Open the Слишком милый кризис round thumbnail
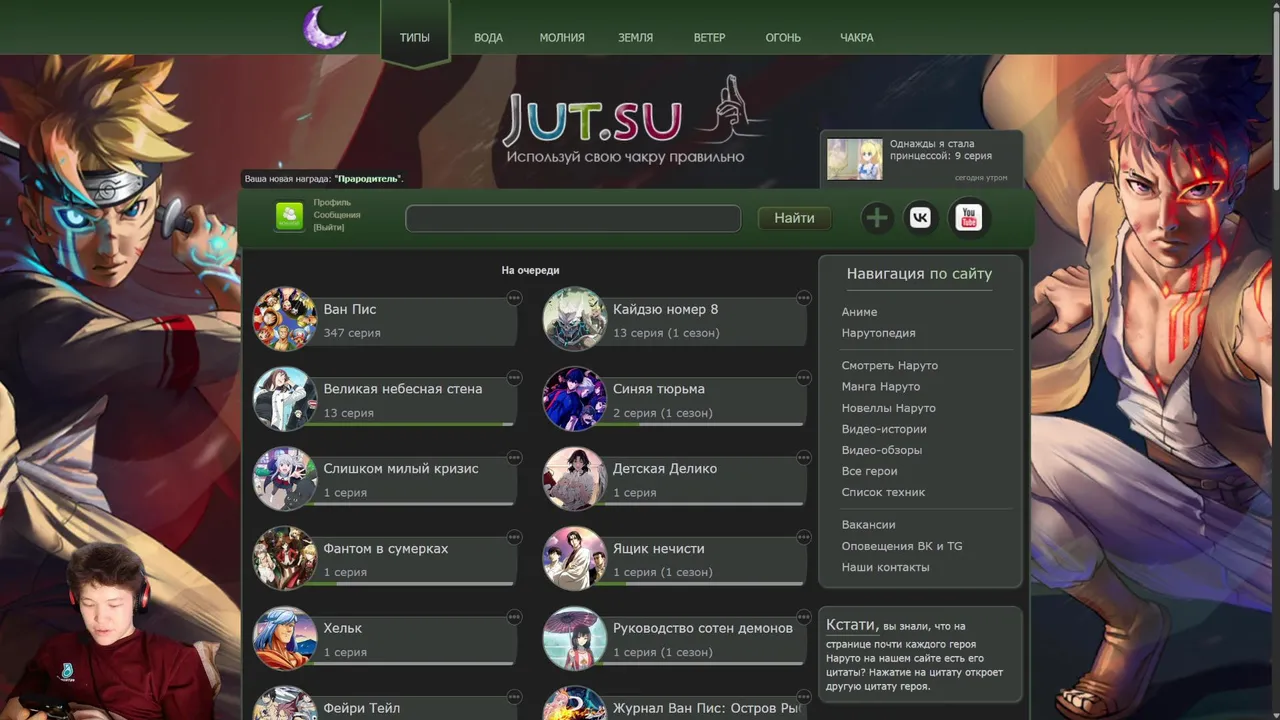The height and width of the screenshot is (720, 1280). [x=285, y=479]
